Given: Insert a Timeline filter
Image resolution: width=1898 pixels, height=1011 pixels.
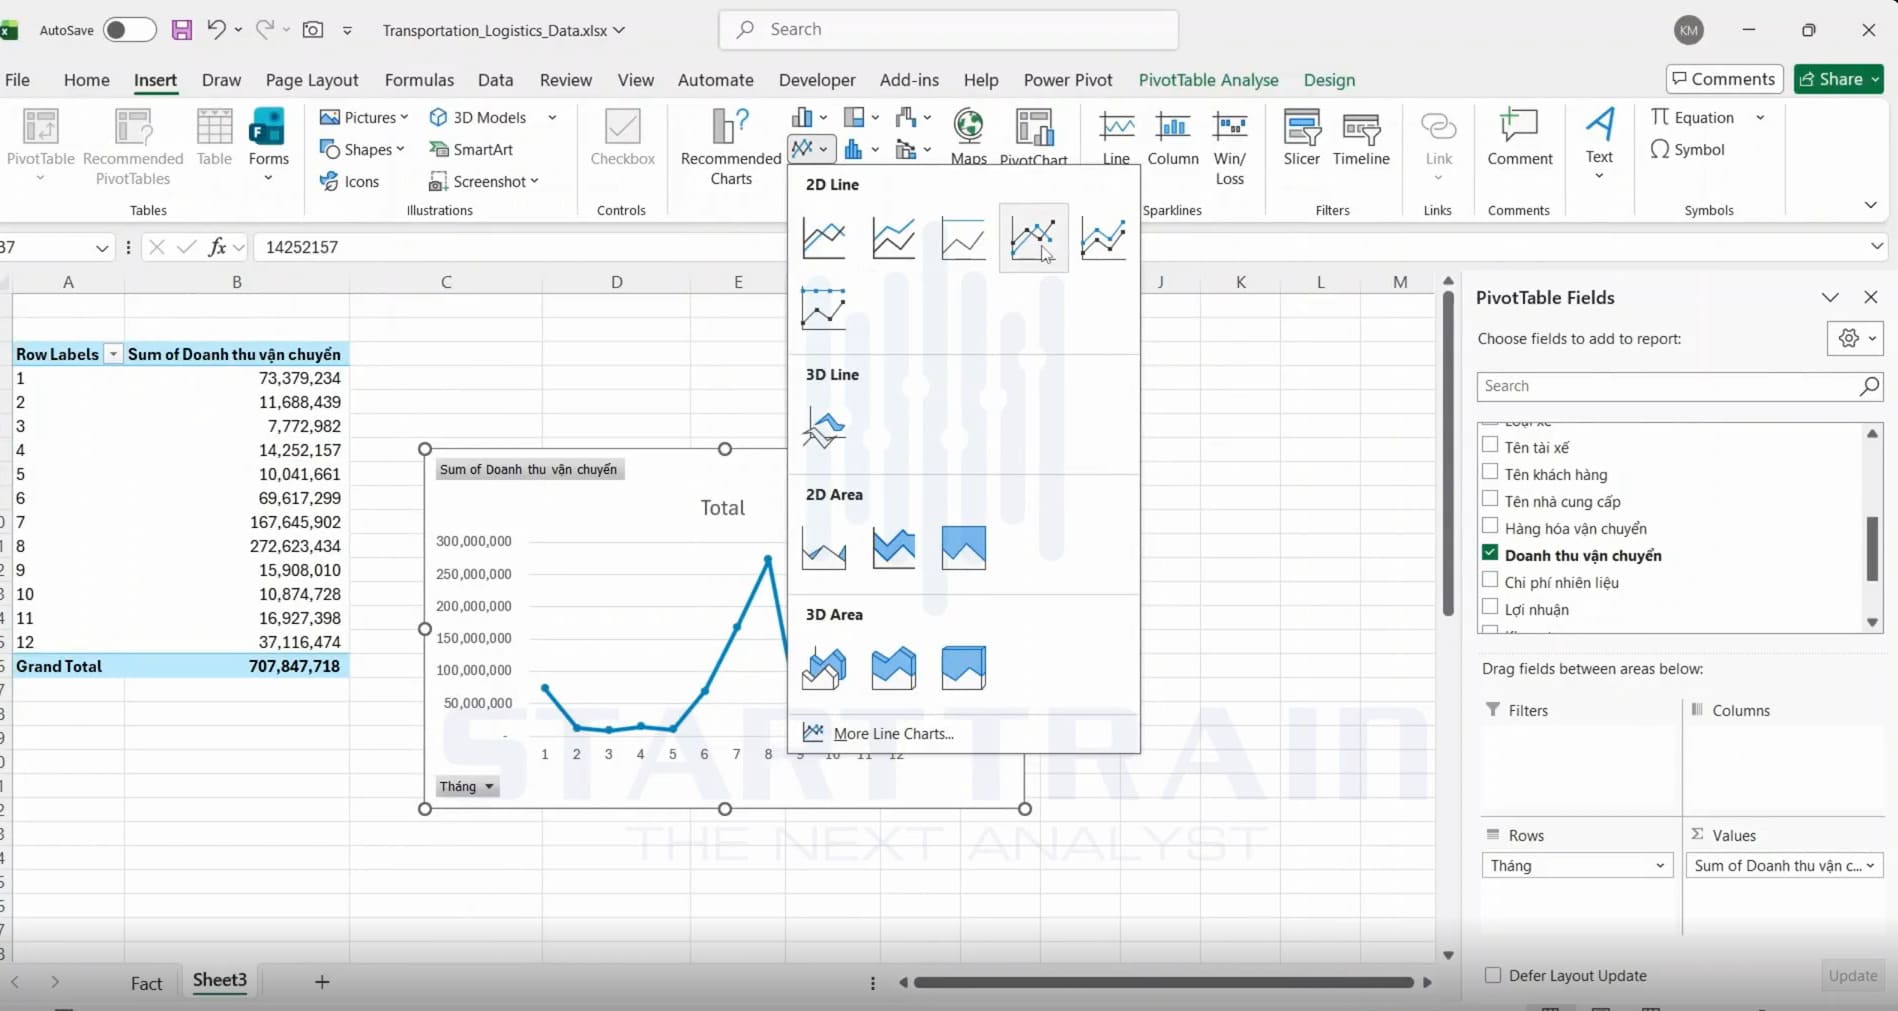Looking at the screenshot, I should (1361, 138).
